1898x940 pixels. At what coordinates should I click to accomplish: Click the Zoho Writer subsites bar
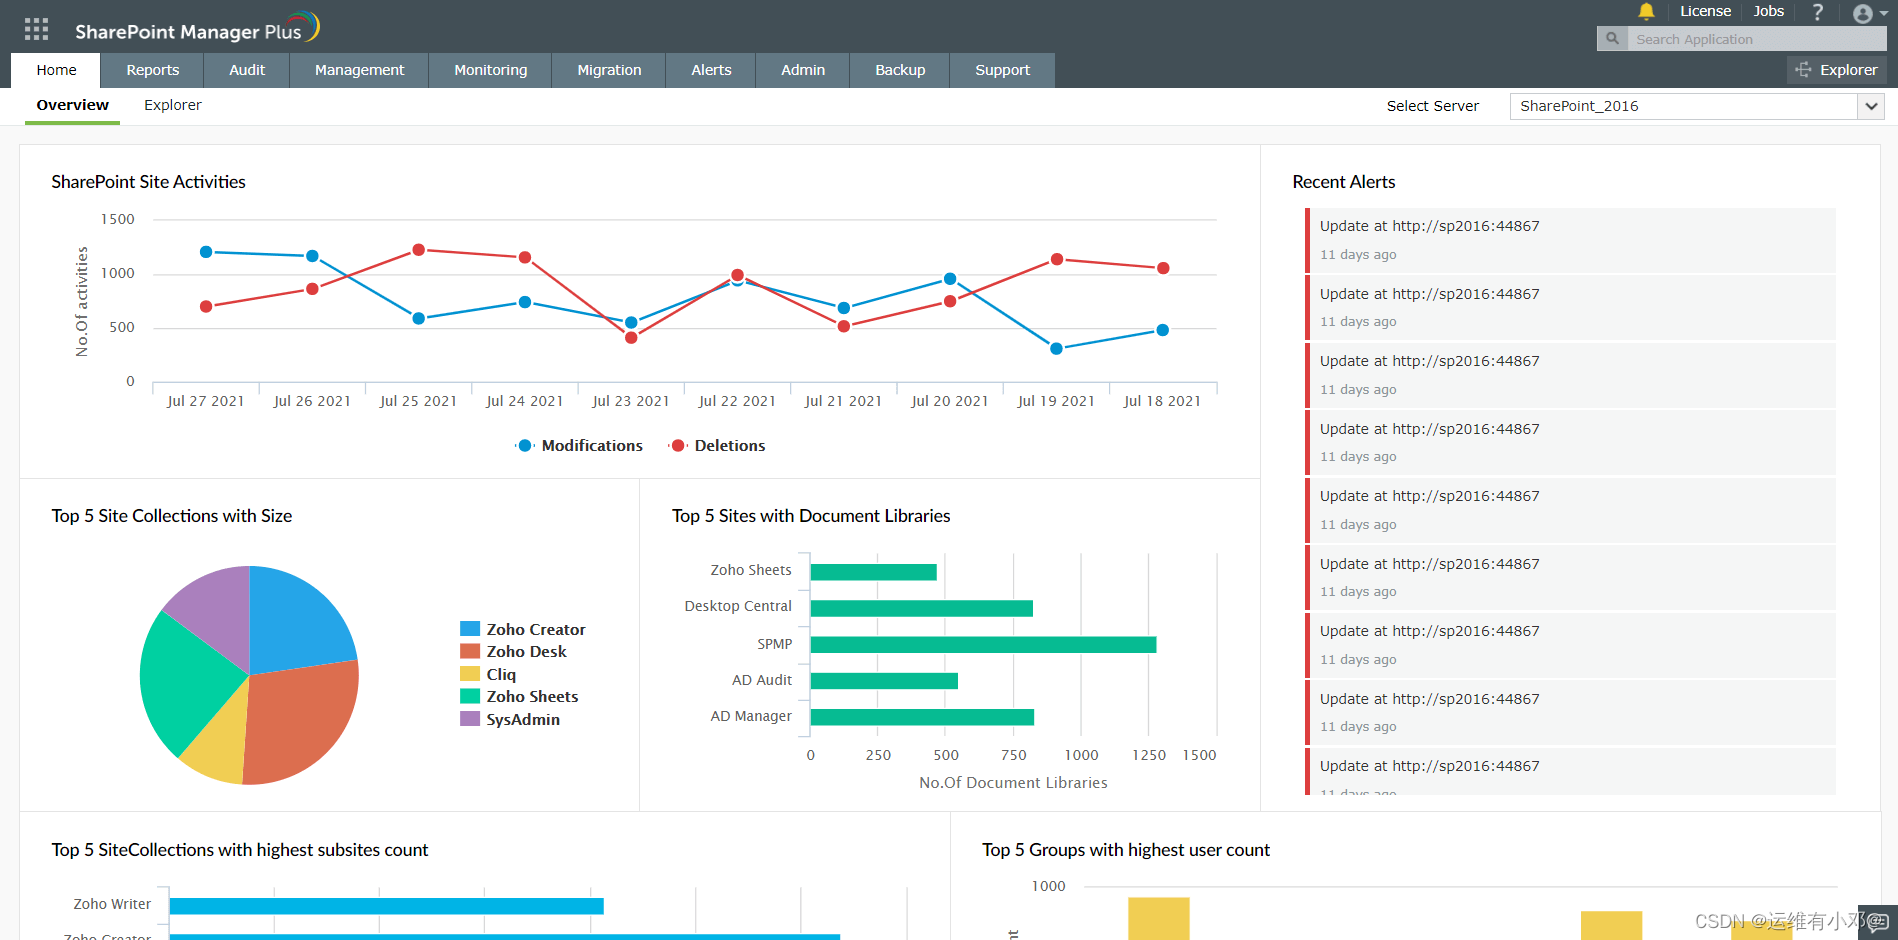pos(386,906)
